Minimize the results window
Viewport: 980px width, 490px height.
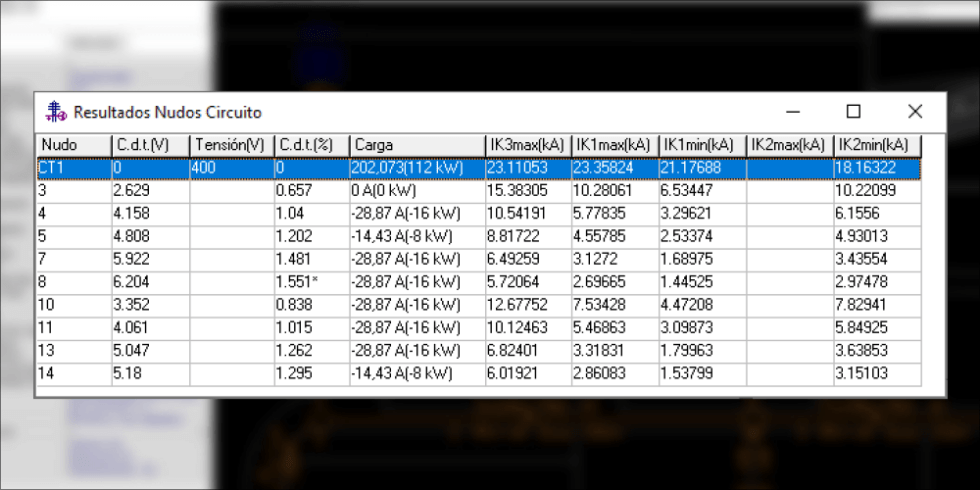(x=792, y=112)
